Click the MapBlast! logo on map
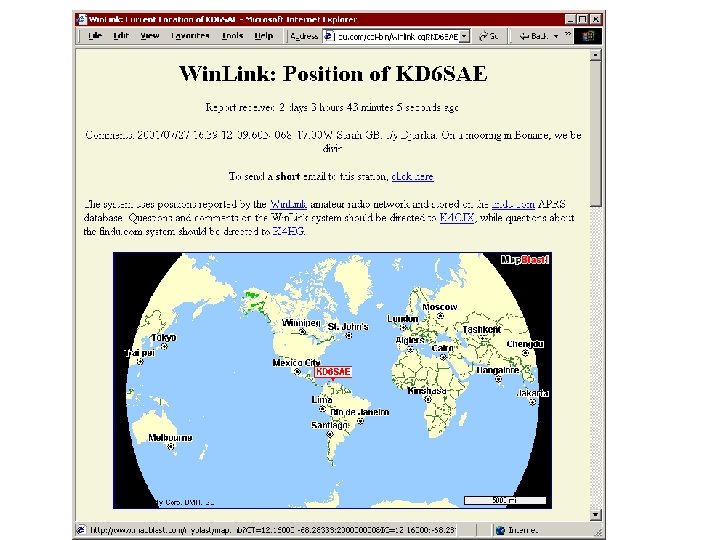 pyautogui.click(x=525, y=260)
